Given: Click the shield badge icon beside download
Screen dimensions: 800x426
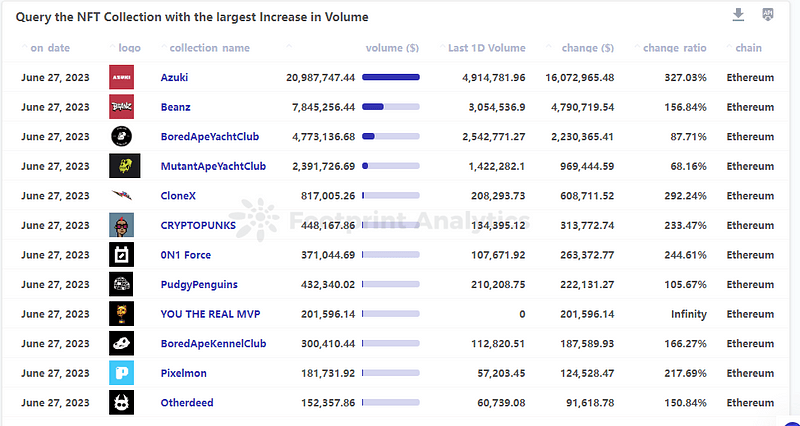Looking at the screenshot, I should point(767,14).
